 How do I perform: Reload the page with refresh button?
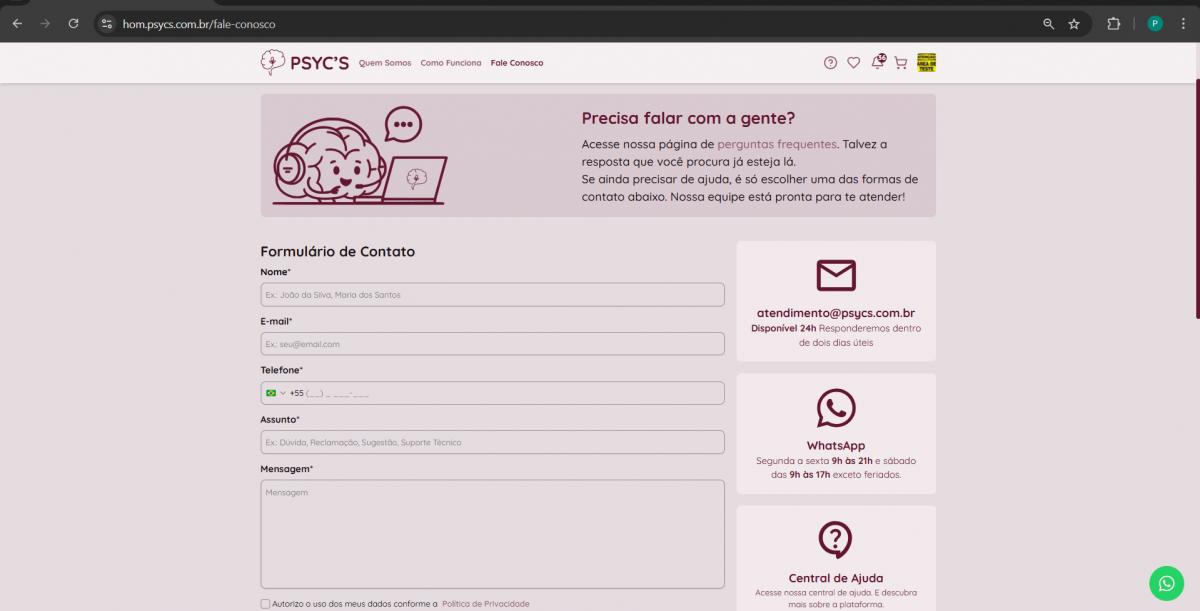[73, 23]
